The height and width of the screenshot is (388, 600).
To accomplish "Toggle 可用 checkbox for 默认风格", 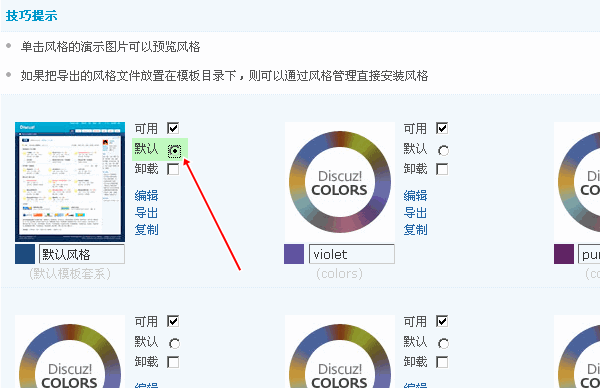I will (x=173, y=128).
